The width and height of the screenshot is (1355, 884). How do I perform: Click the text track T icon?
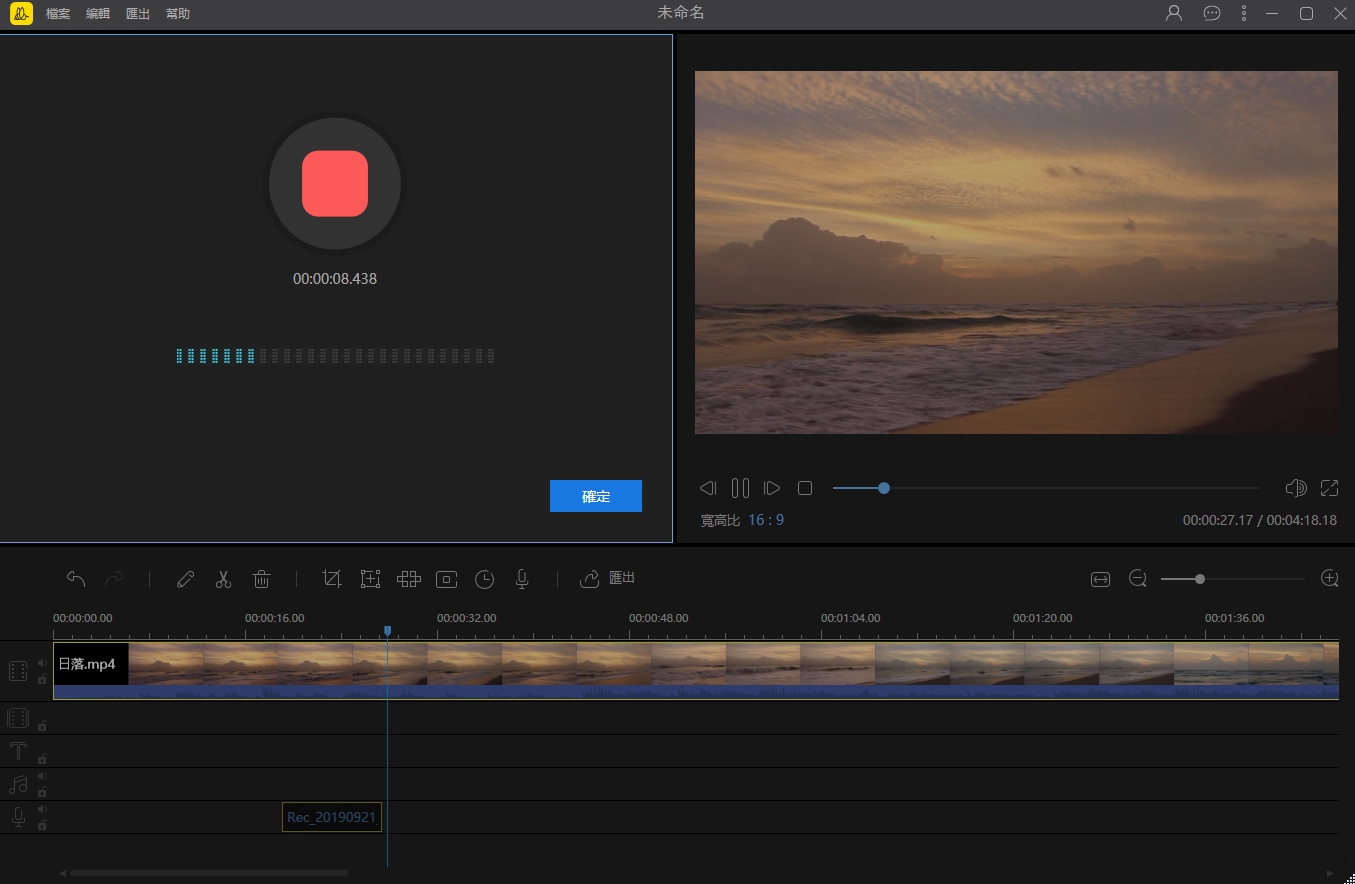pyautogui.click(x=17, y=751)
